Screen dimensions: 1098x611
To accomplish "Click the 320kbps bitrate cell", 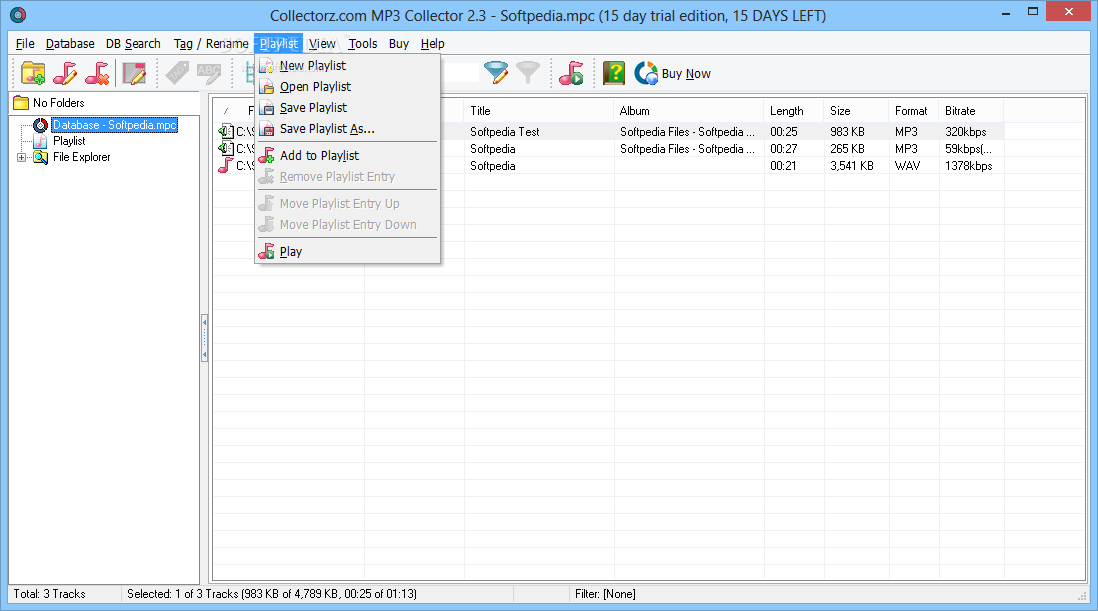I will pos(966,132).
